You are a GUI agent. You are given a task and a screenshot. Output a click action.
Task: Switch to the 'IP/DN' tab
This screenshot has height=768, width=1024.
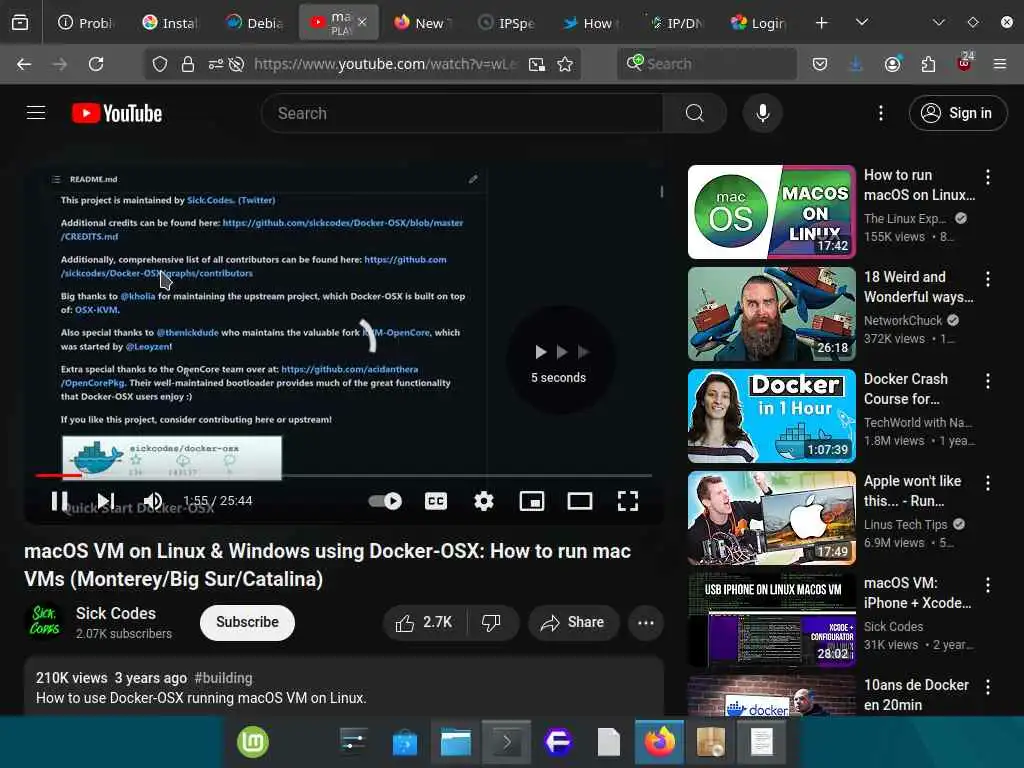676,23
